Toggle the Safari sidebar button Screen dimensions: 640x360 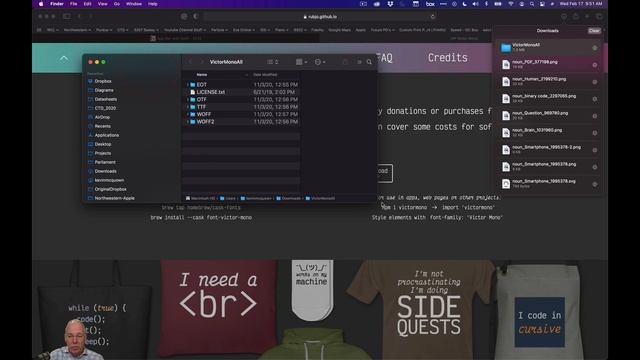coord(67,16)
